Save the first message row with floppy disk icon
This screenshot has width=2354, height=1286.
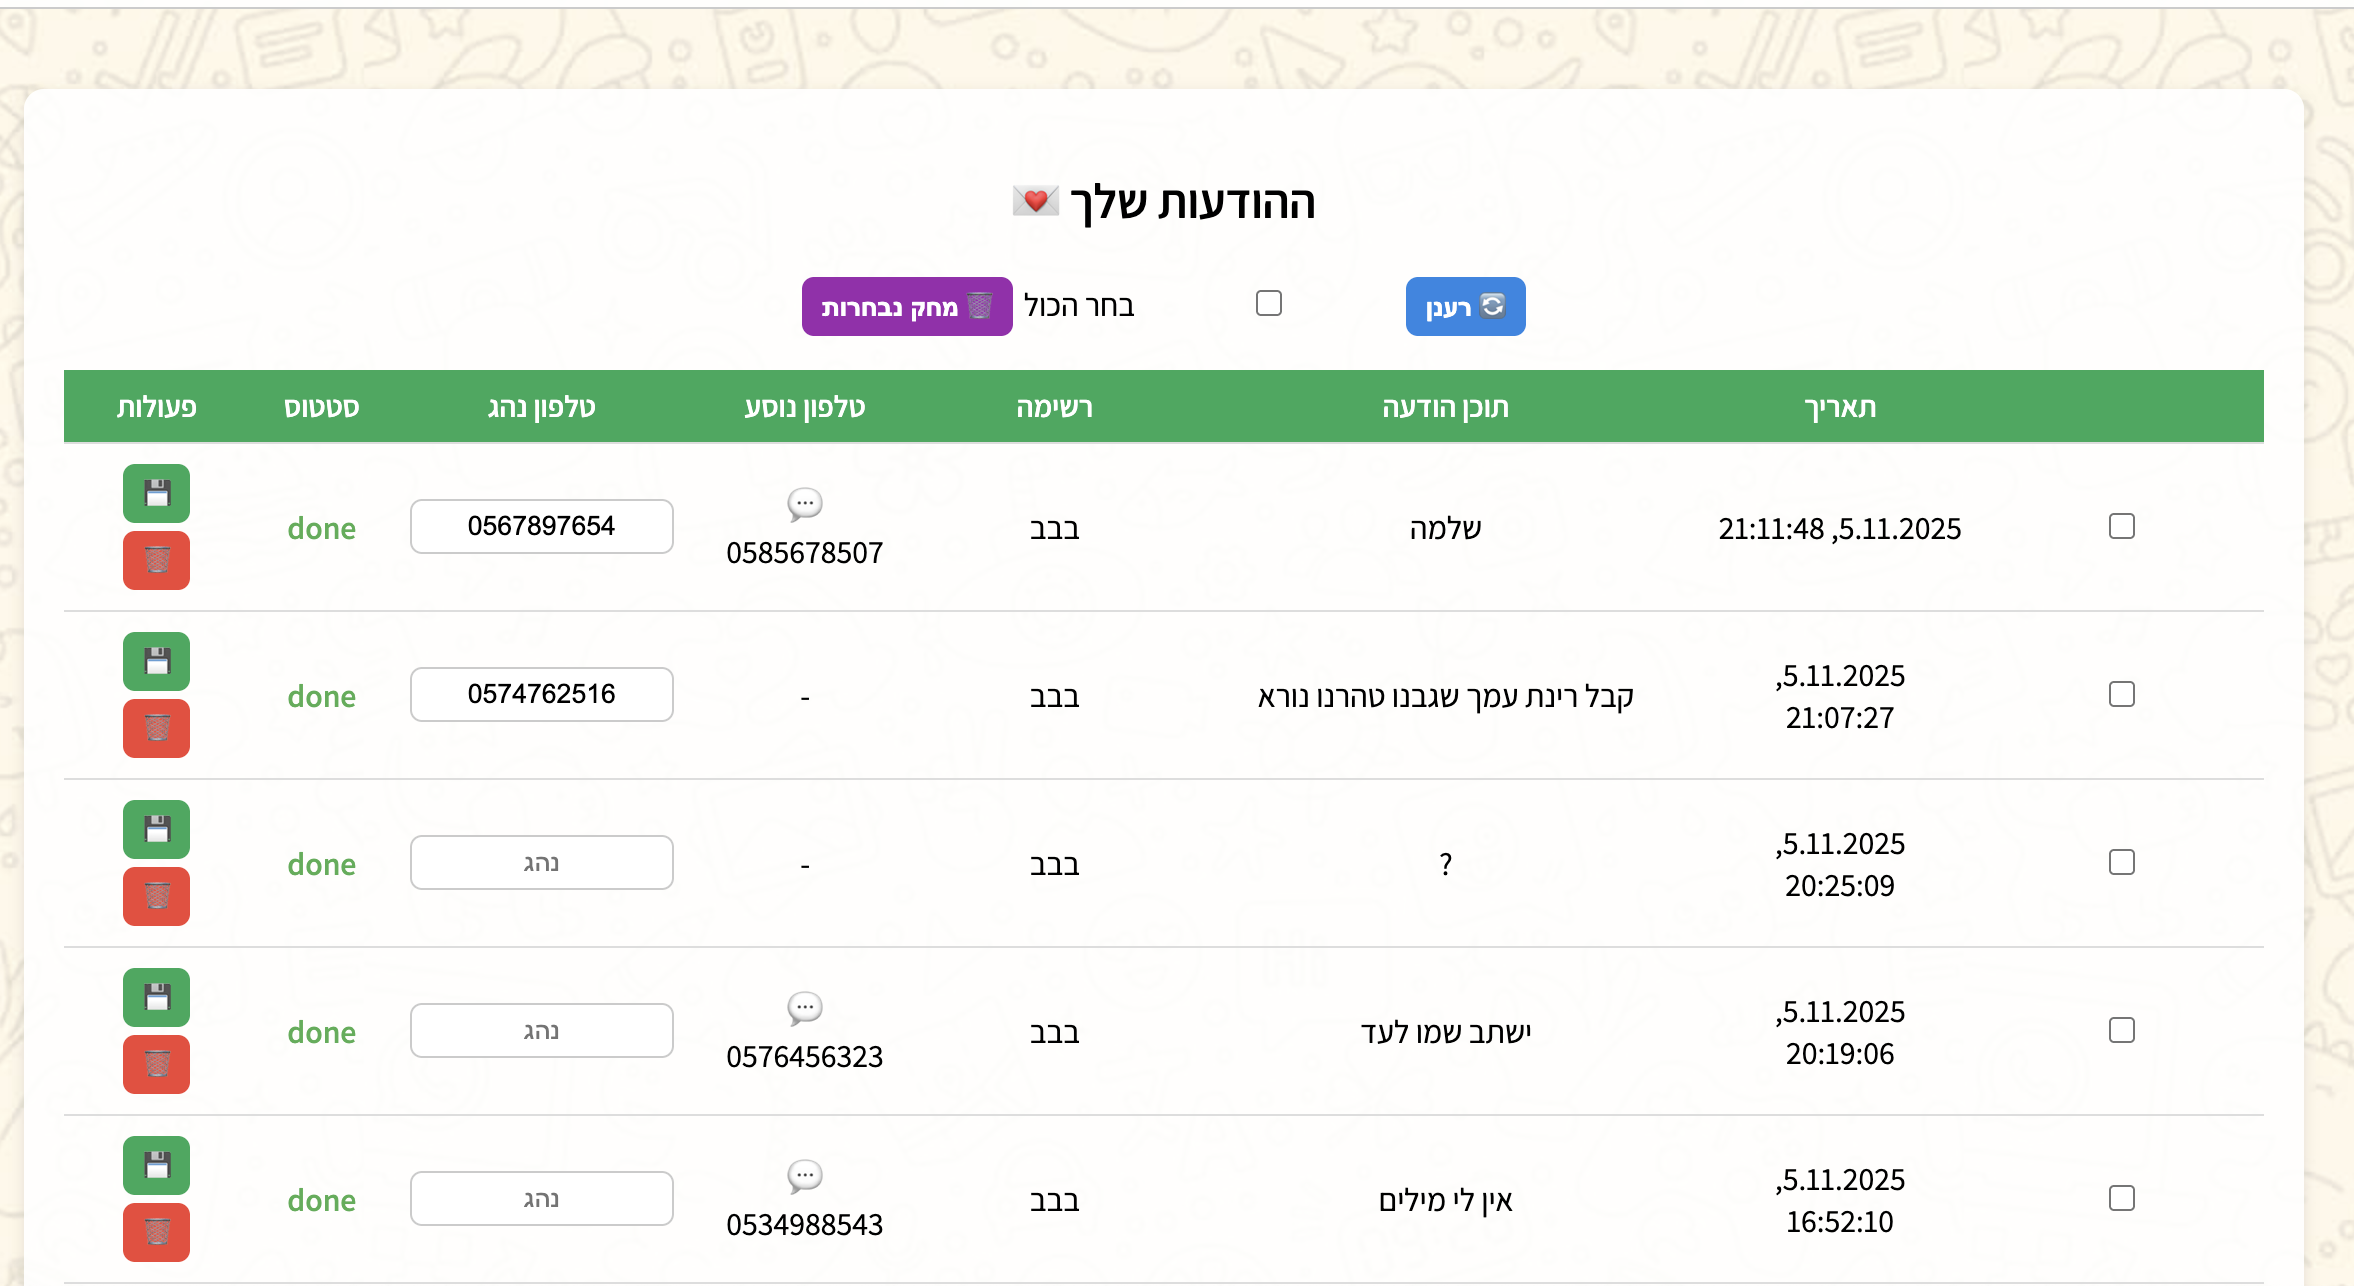click(156, 493)
